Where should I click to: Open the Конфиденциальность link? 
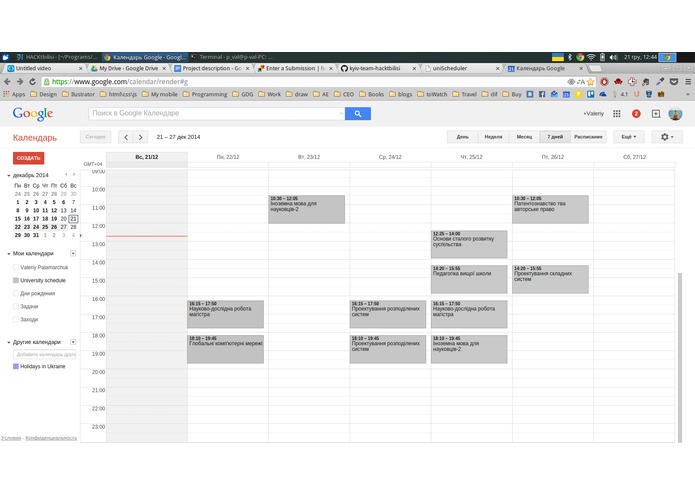[x=51, y=438]
